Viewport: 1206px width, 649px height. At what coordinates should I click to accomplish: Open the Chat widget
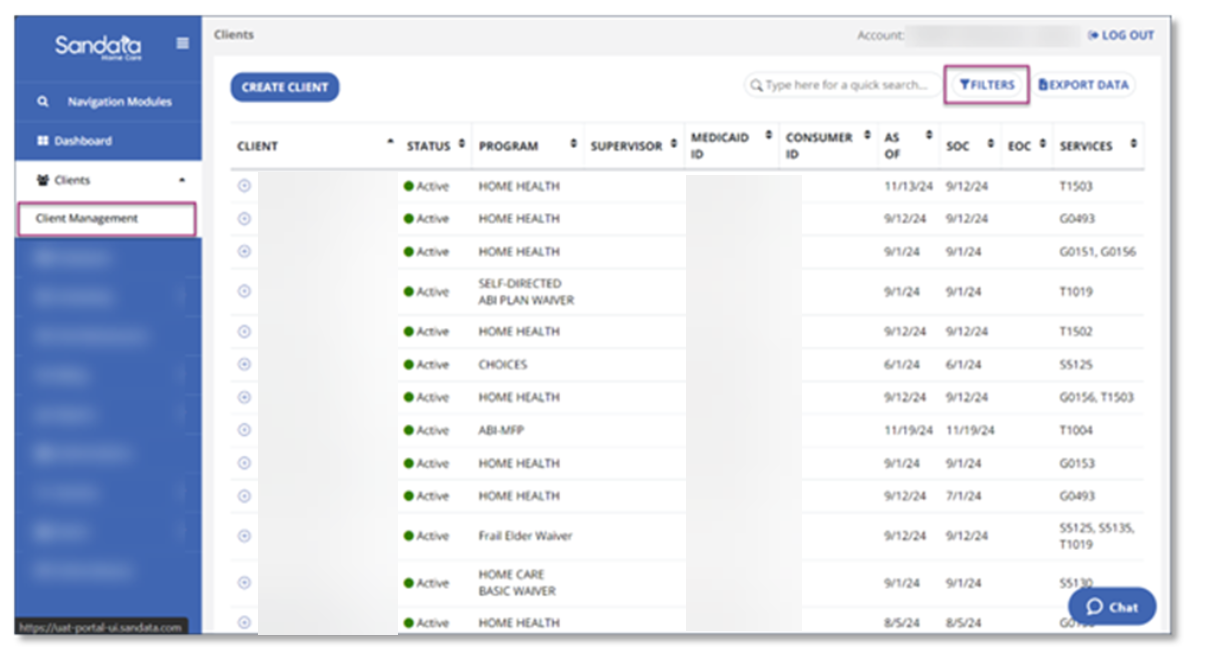(x=1111, y=607)
